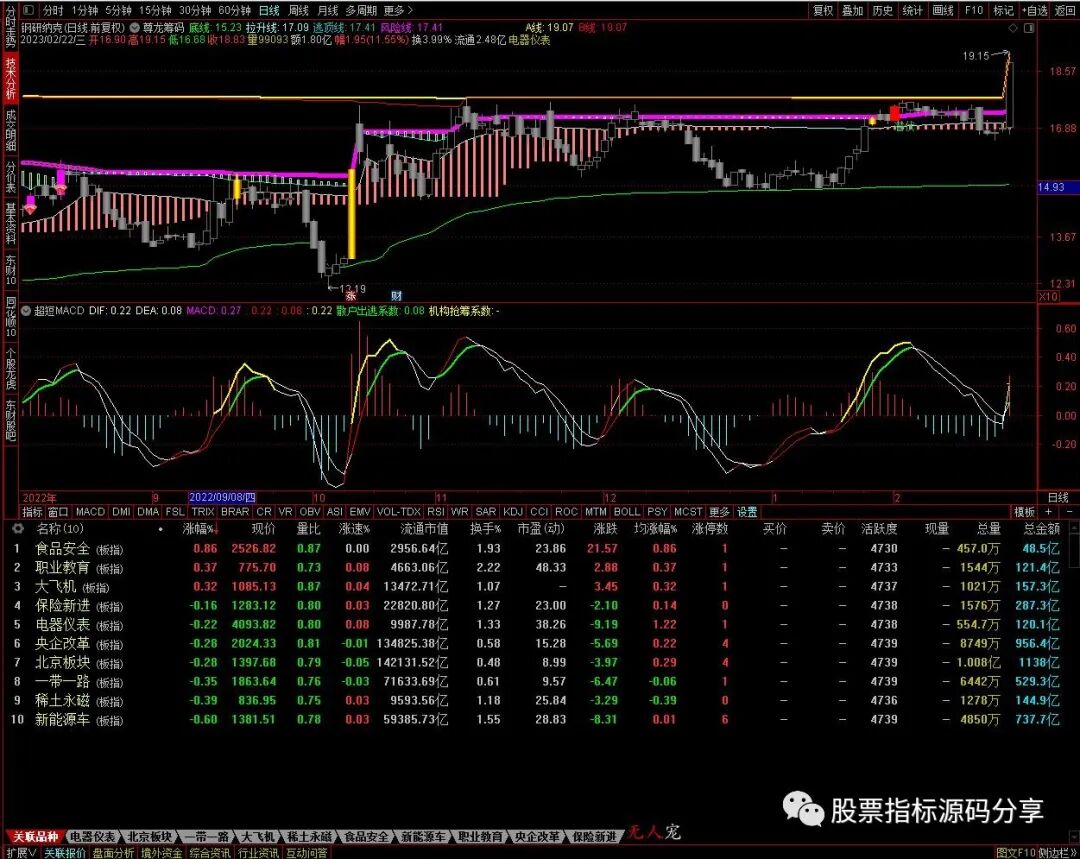Switch to 1分钟 chart period
The height and width of the screenshot is (859, 1080).
coord(84,10)
